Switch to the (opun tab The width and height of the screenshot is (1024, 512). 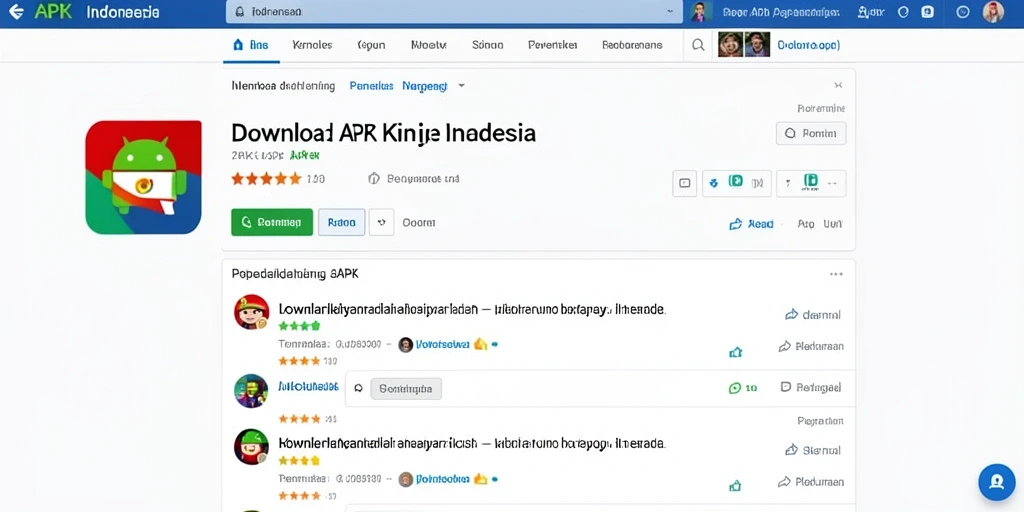(x=371, y=45)
